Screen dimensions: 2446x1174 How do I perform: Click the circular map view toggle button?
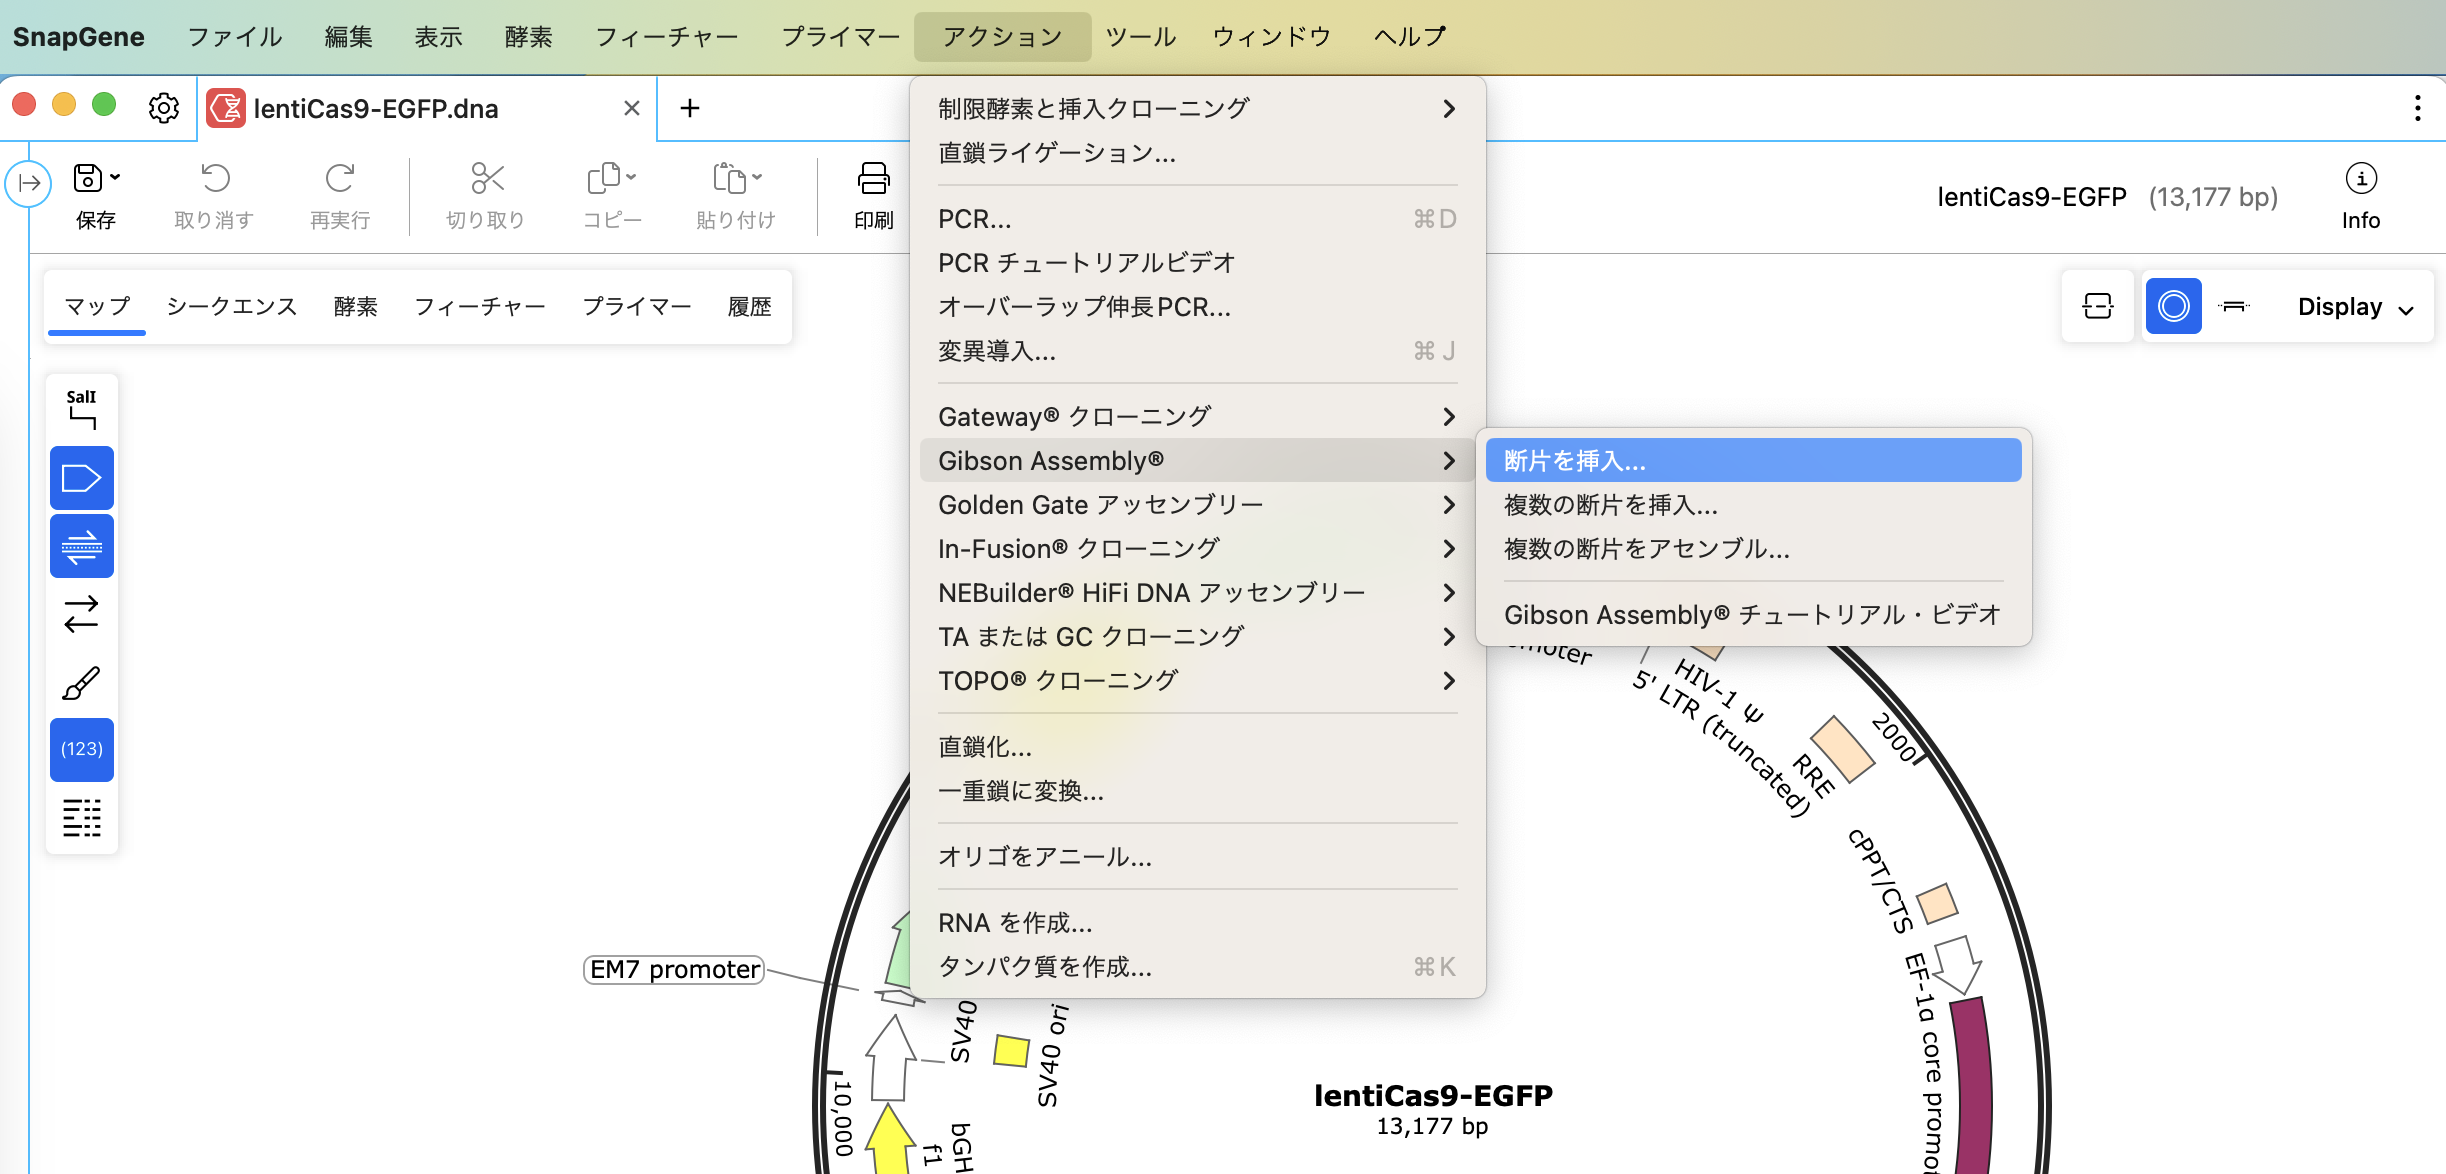2174,305
